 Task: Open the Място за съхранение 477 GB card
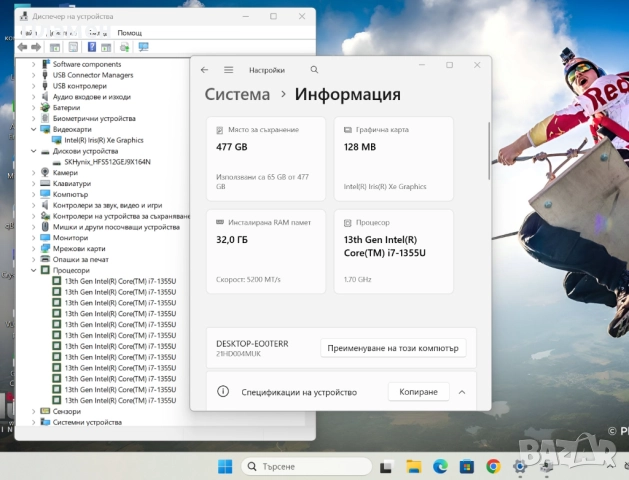[x=266, y=159]
